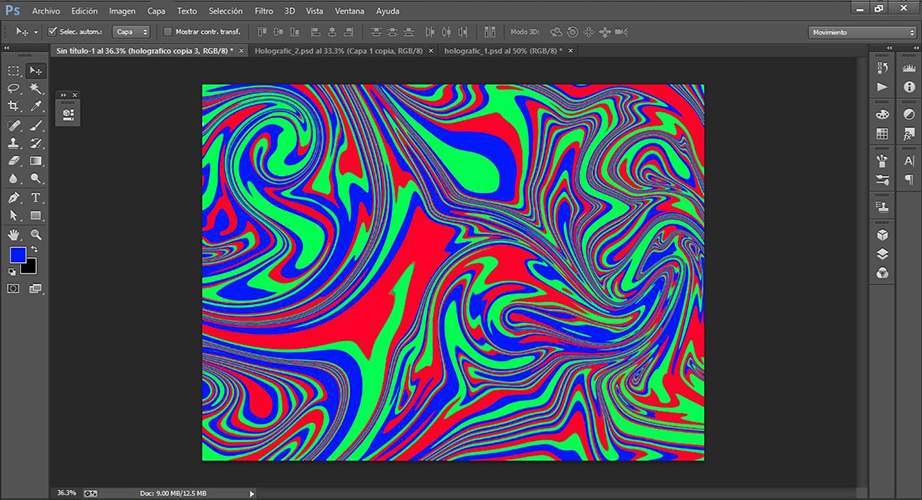
Task: Open the Brush Presets panel icon
Action: pyautogui.click(x=882, y=161)
